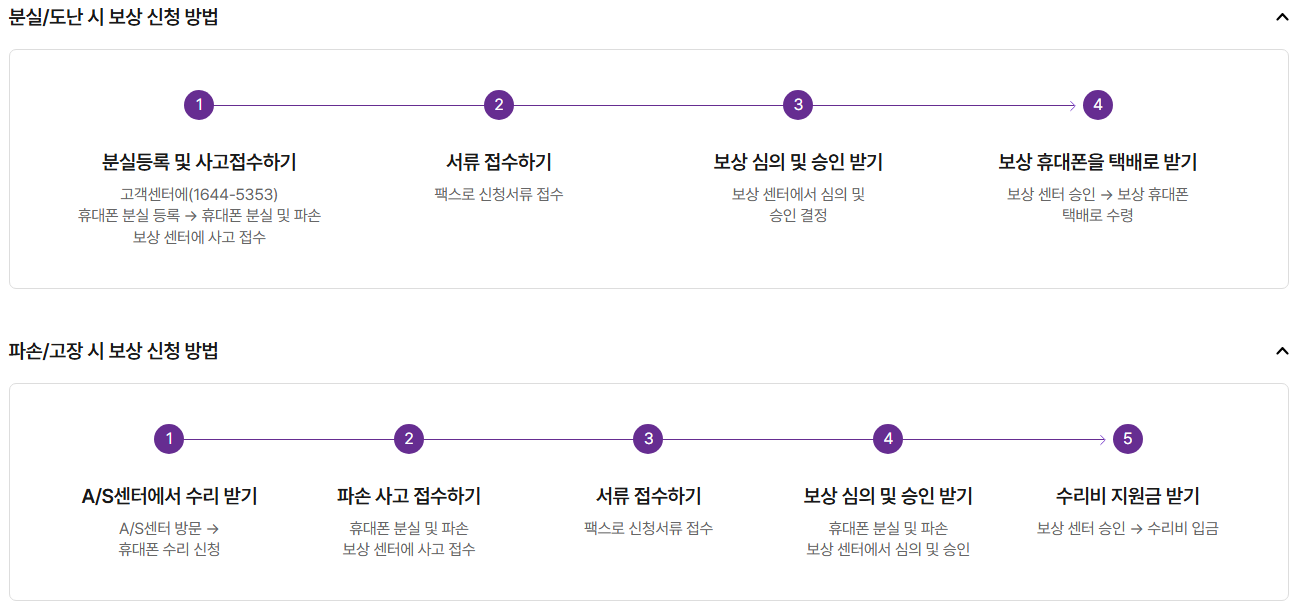Click step 4 circle in the loss/theft process
1303x611 pixels.
tap(1096, 102)
